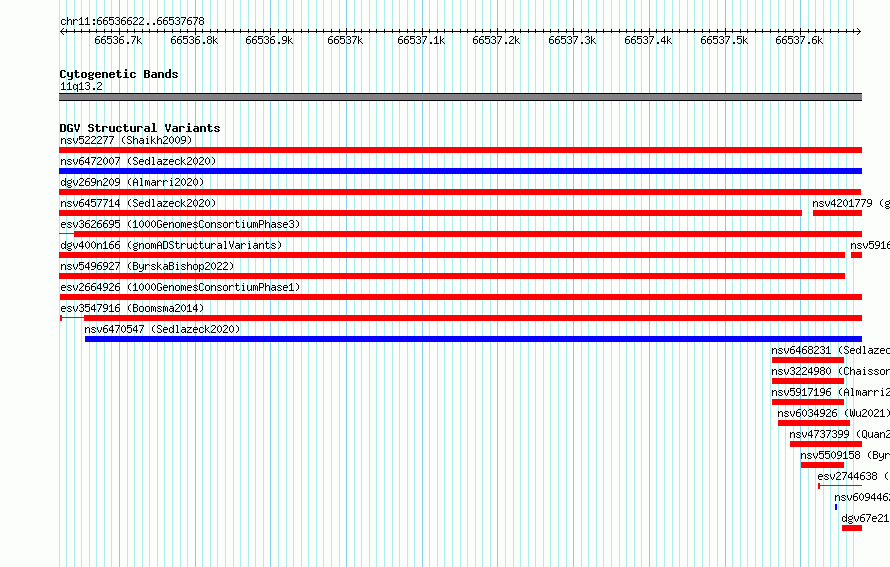Image resolution: width=890 pixels, height=567 pixels.
Task: Click the Cytogenetic Bands track title
Action: click(x=119, y=74)
